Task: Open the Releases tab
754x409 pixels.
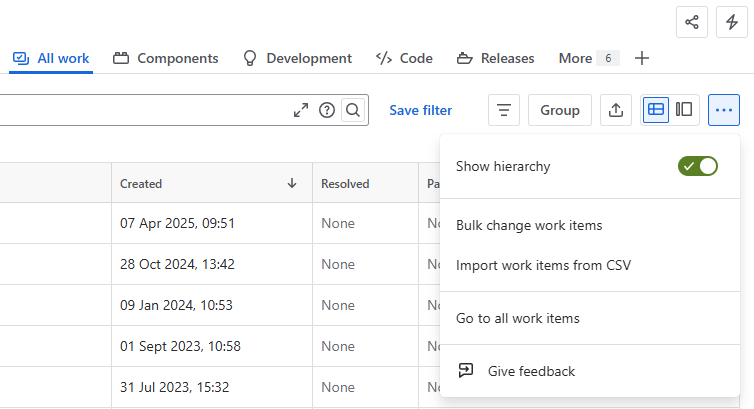Action: (x=495, y=58)
